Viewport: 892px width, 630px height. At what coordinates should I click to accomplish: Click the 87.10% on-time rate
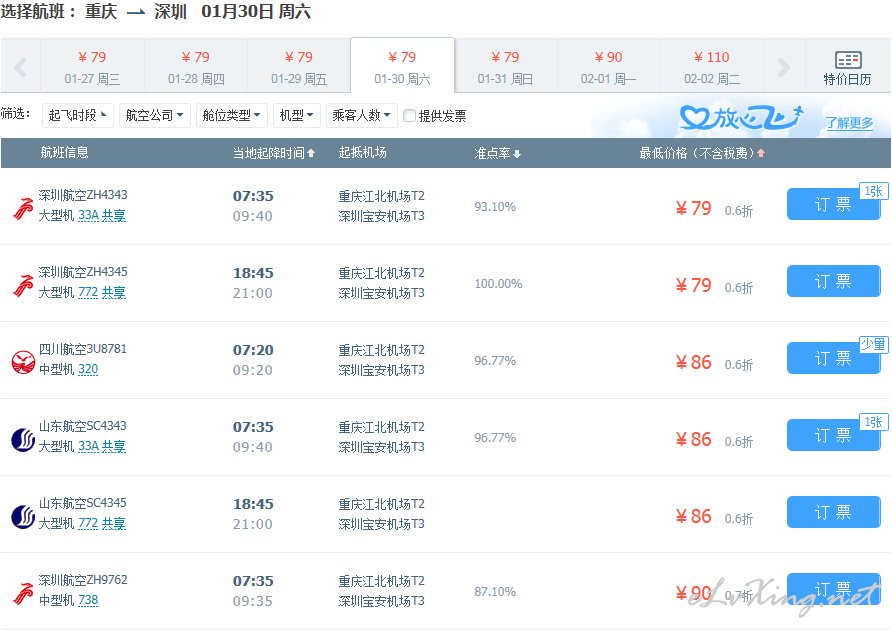pyautogui.click(x=495, y=592)
